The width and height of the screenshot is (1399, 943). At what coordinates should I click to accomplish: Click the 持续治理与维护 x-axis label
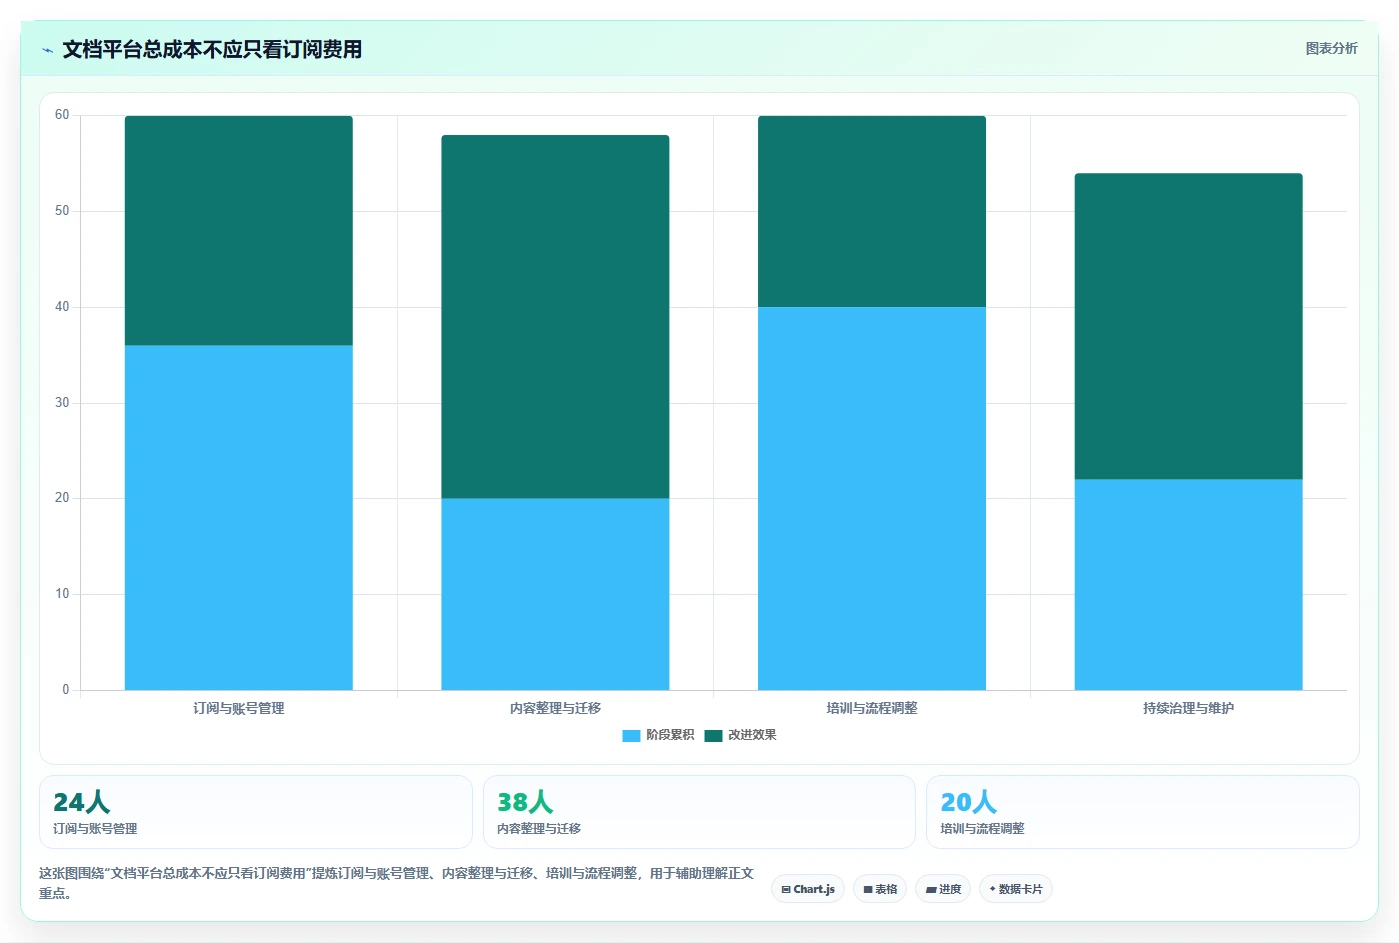point(1188,708)
